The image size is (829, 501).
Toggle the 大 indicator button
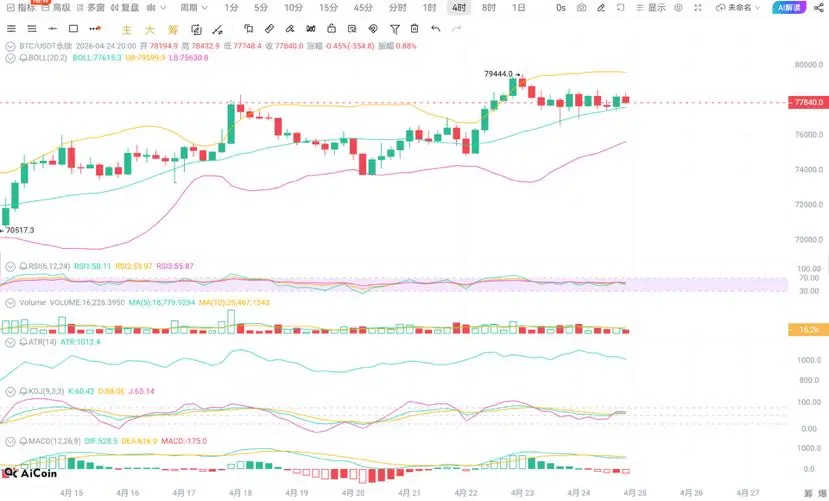(150, 30)
